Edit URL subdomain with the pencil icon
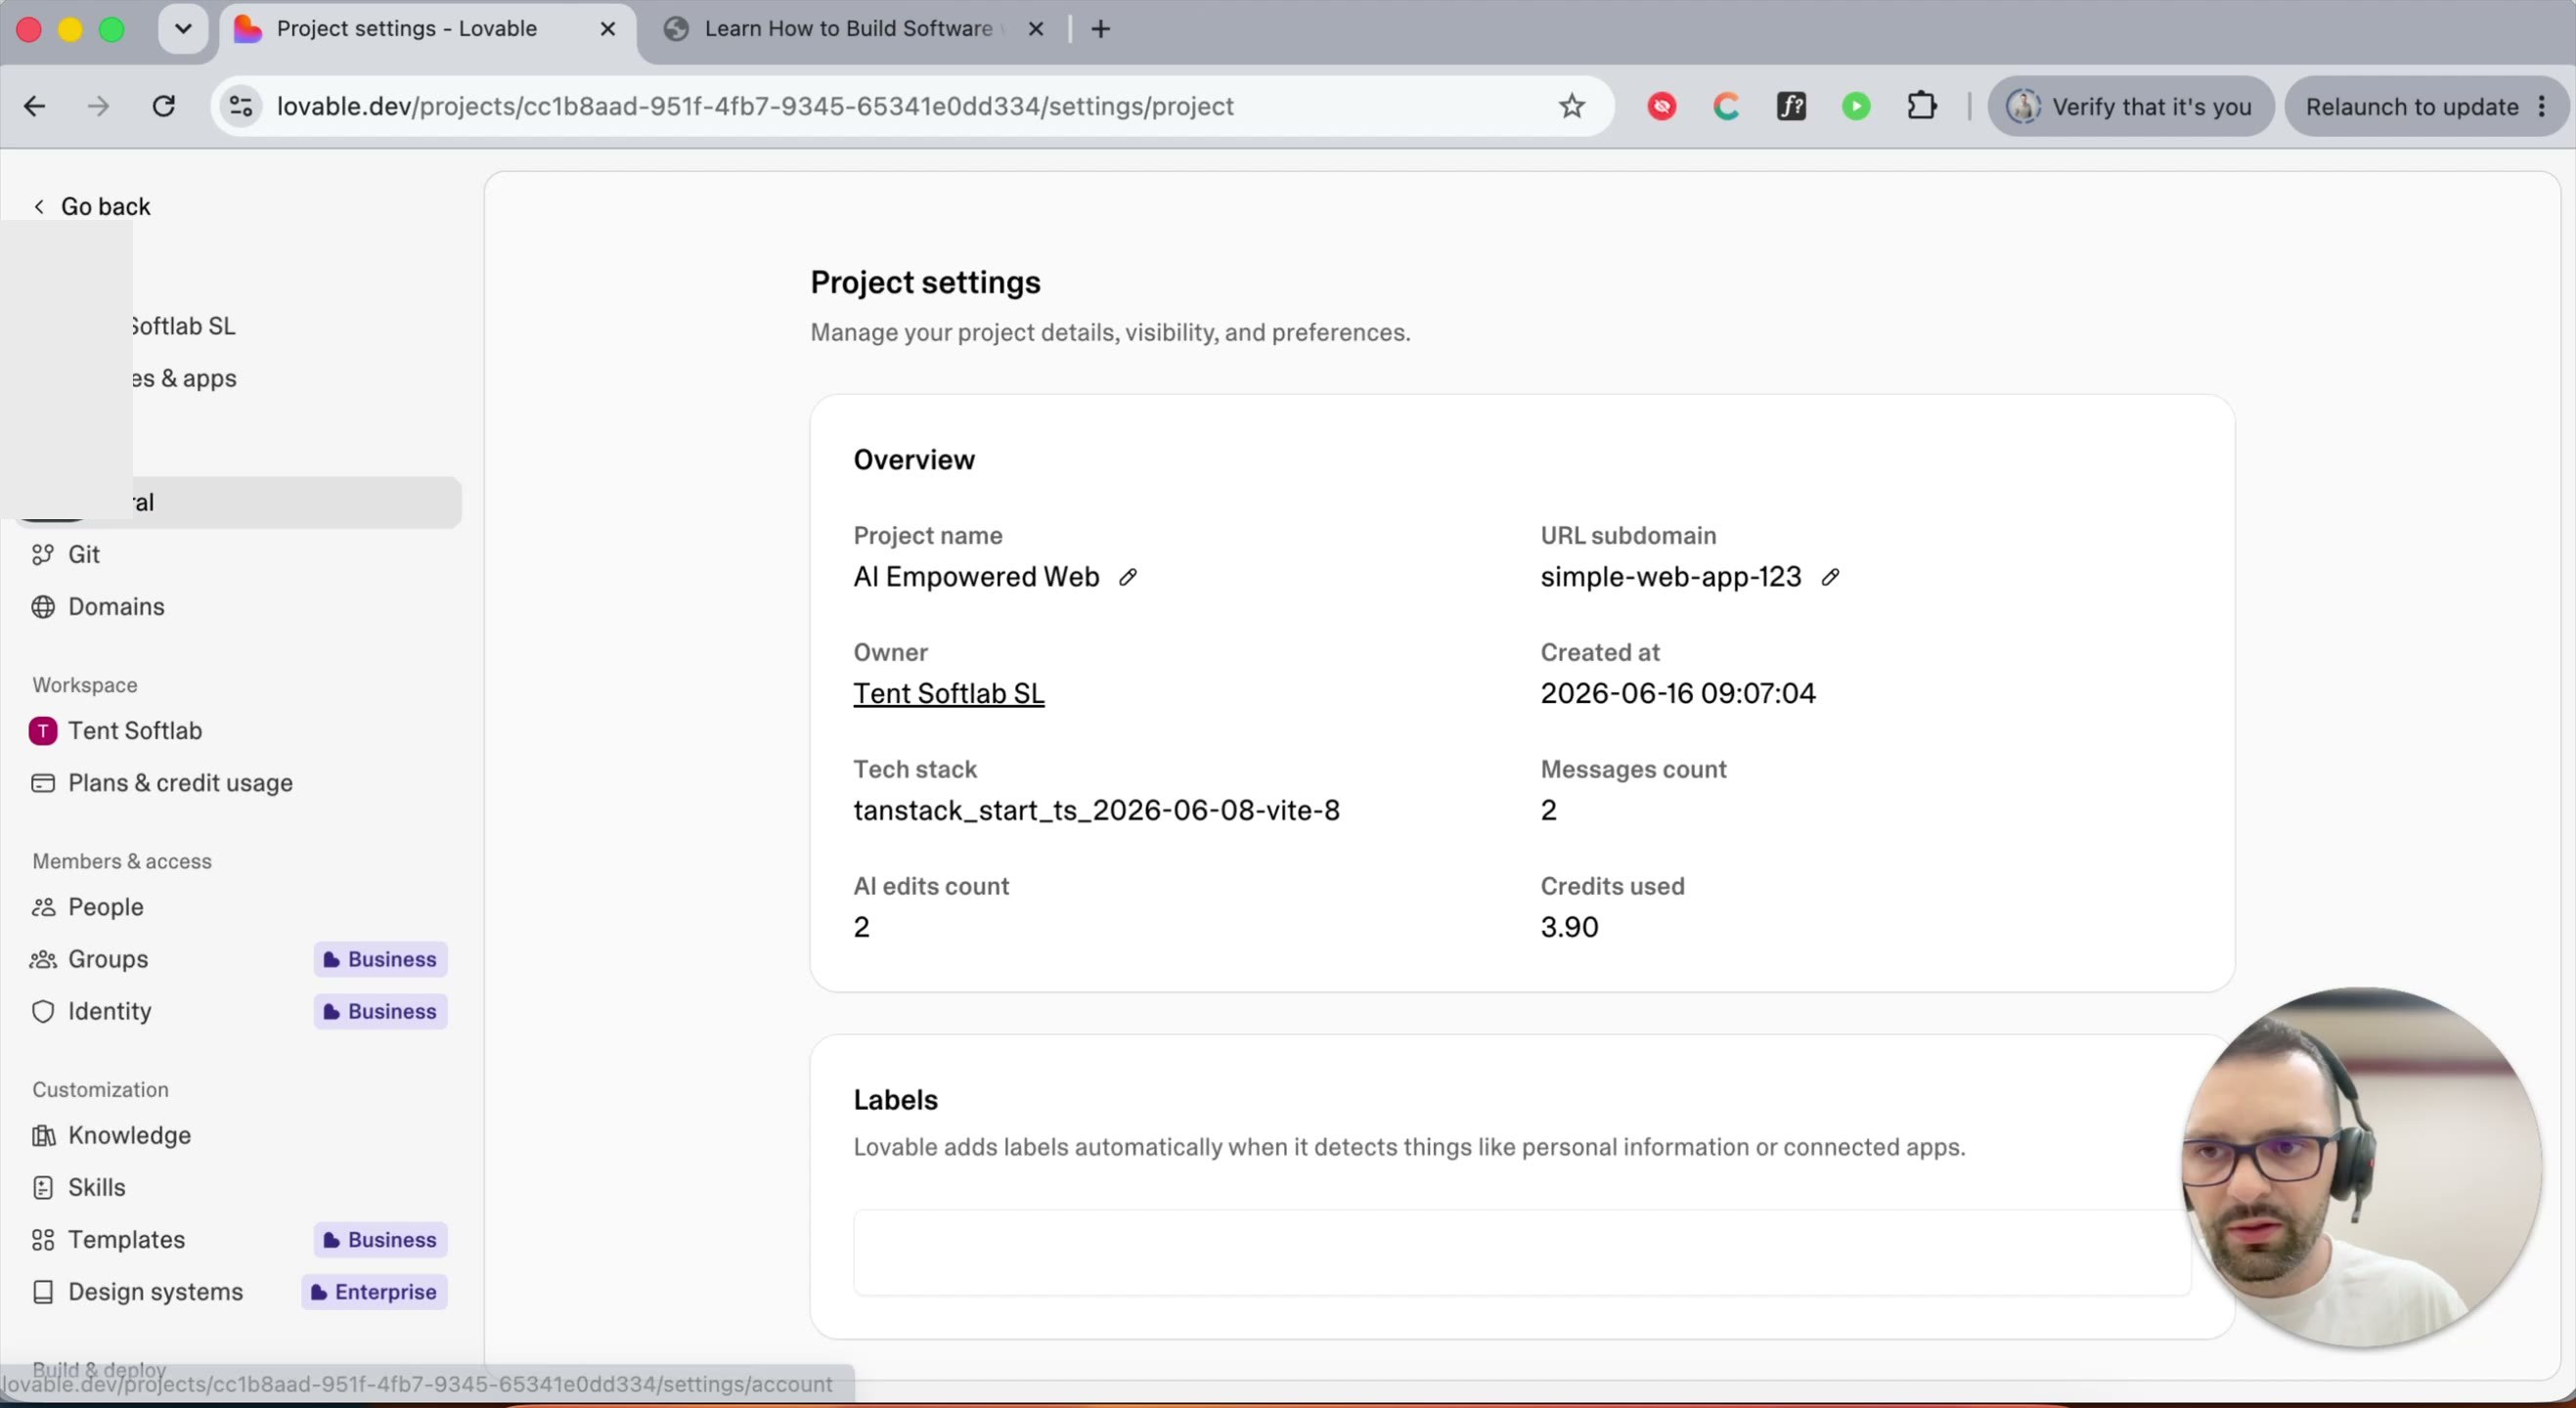 1830,577
